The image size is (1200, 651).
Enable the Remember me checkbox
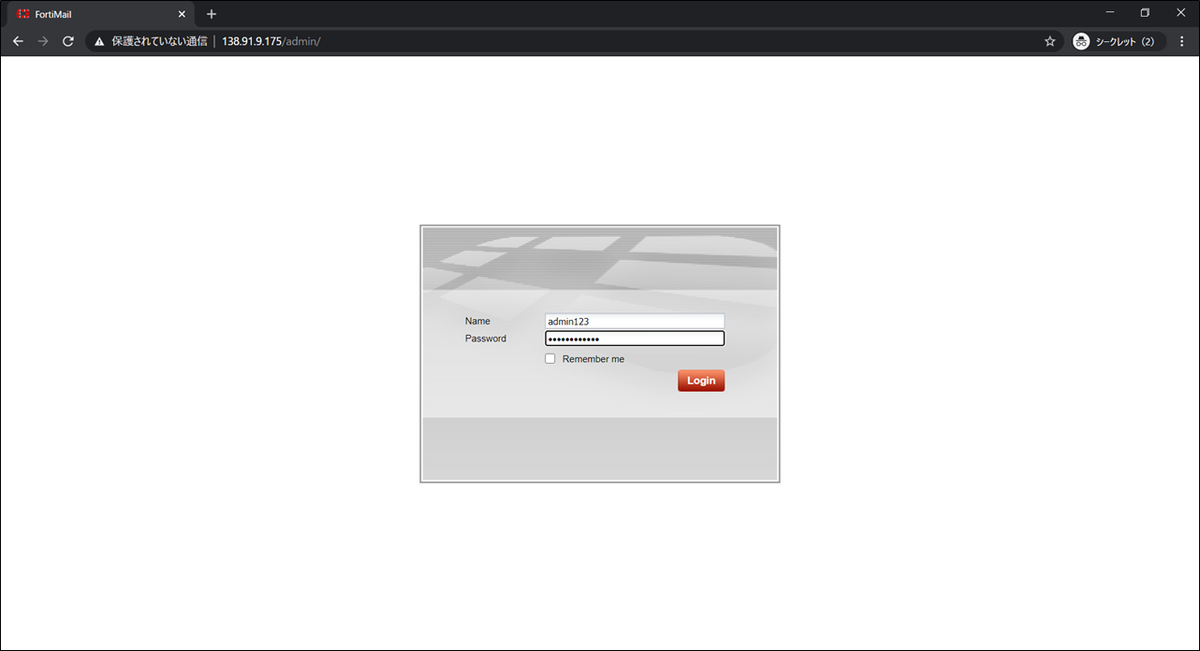(550, 359)
